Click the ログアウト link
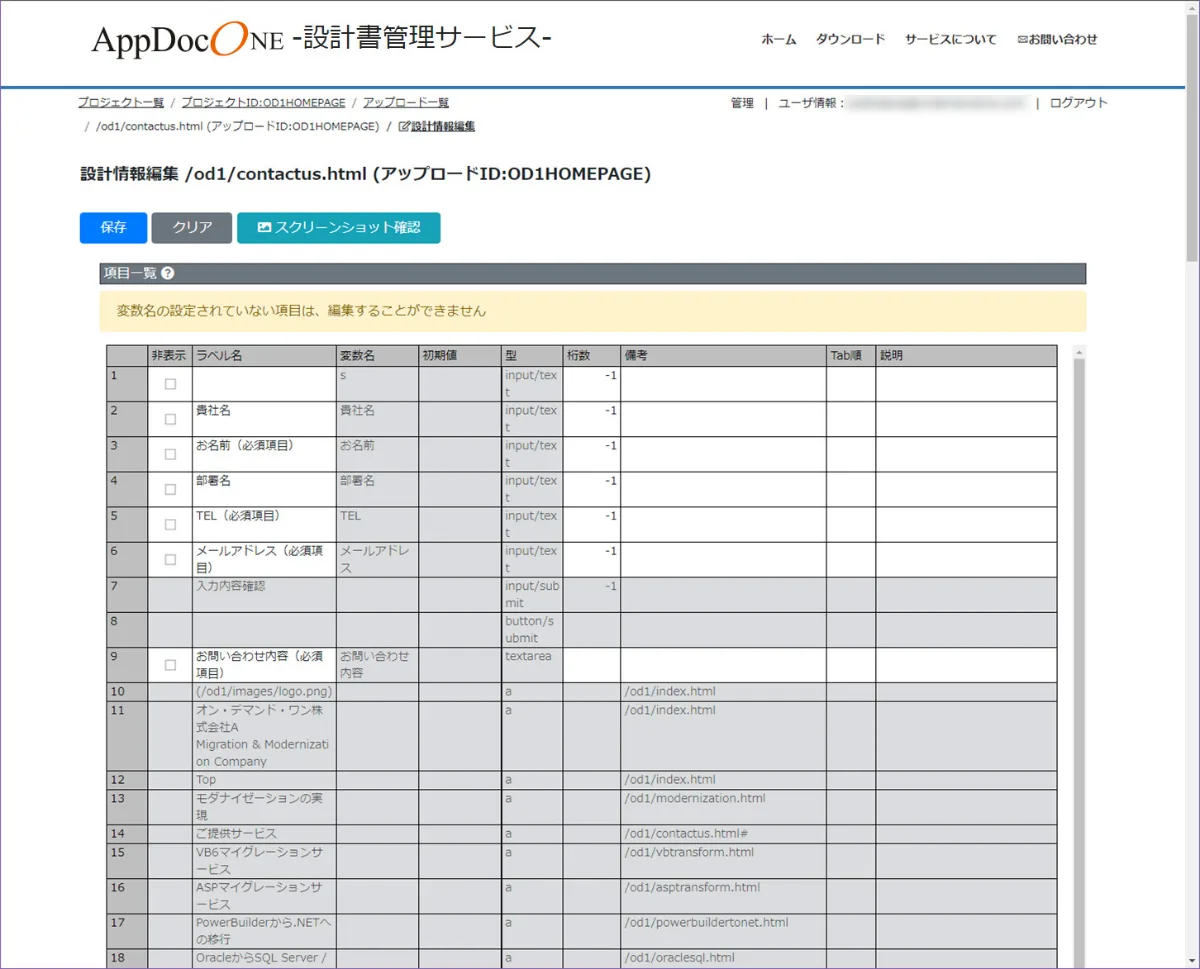1200x969 pixels. pos(1078,103)
